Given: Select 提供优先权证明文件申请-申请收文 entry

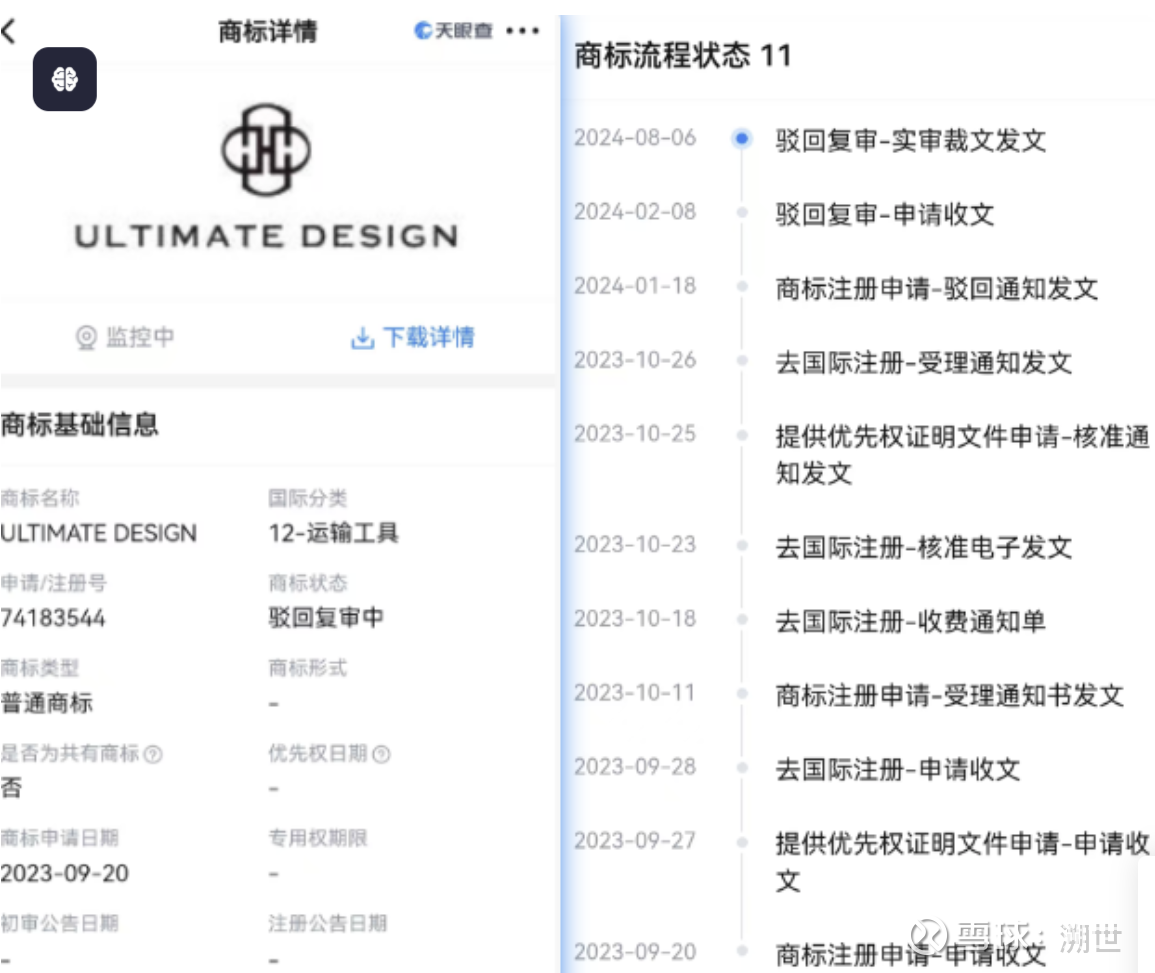Looking at the screenshot, I should pyautogui.click(x=962, y=862).
